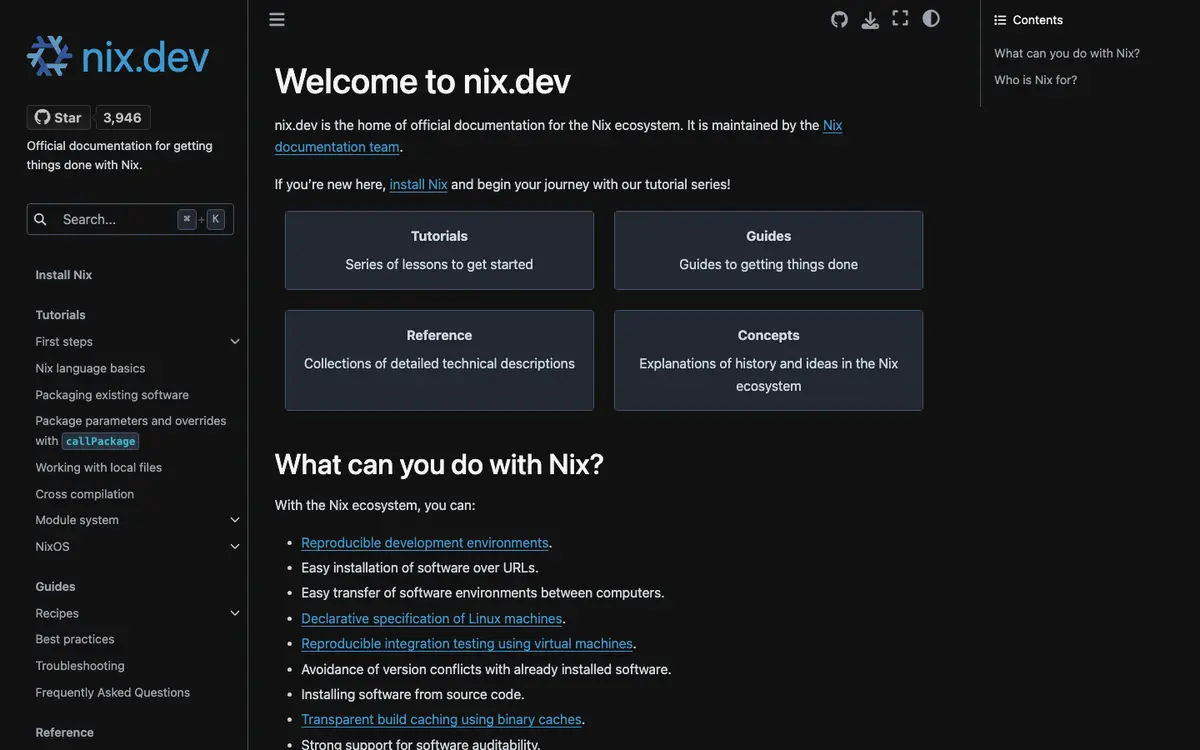Screen dimensions: 1200x750
Task: Click 'Easy installation of software over URLs'
Action: click(x=420, y=568)
